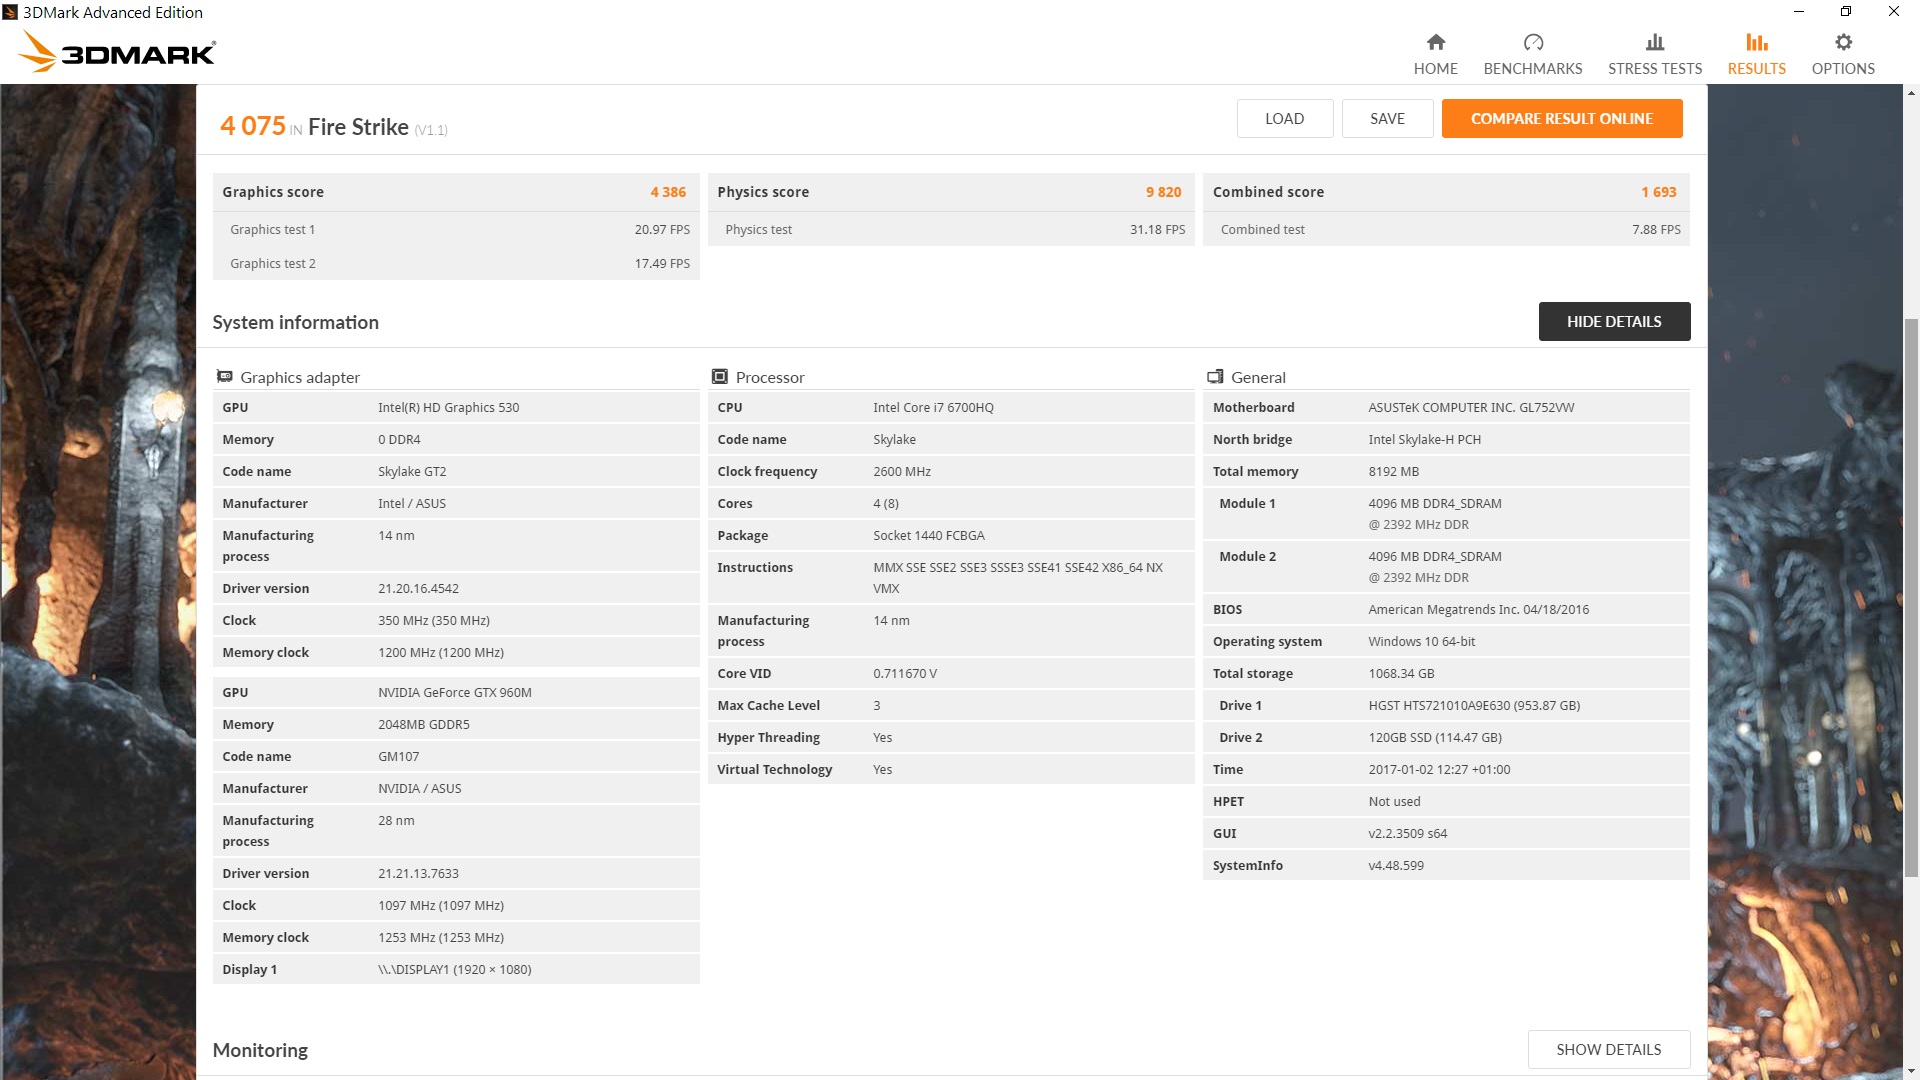Select the Combined test 7.88 FPS value
This screenshot has height=1080, width=1920.
[x=1656, y=229]
